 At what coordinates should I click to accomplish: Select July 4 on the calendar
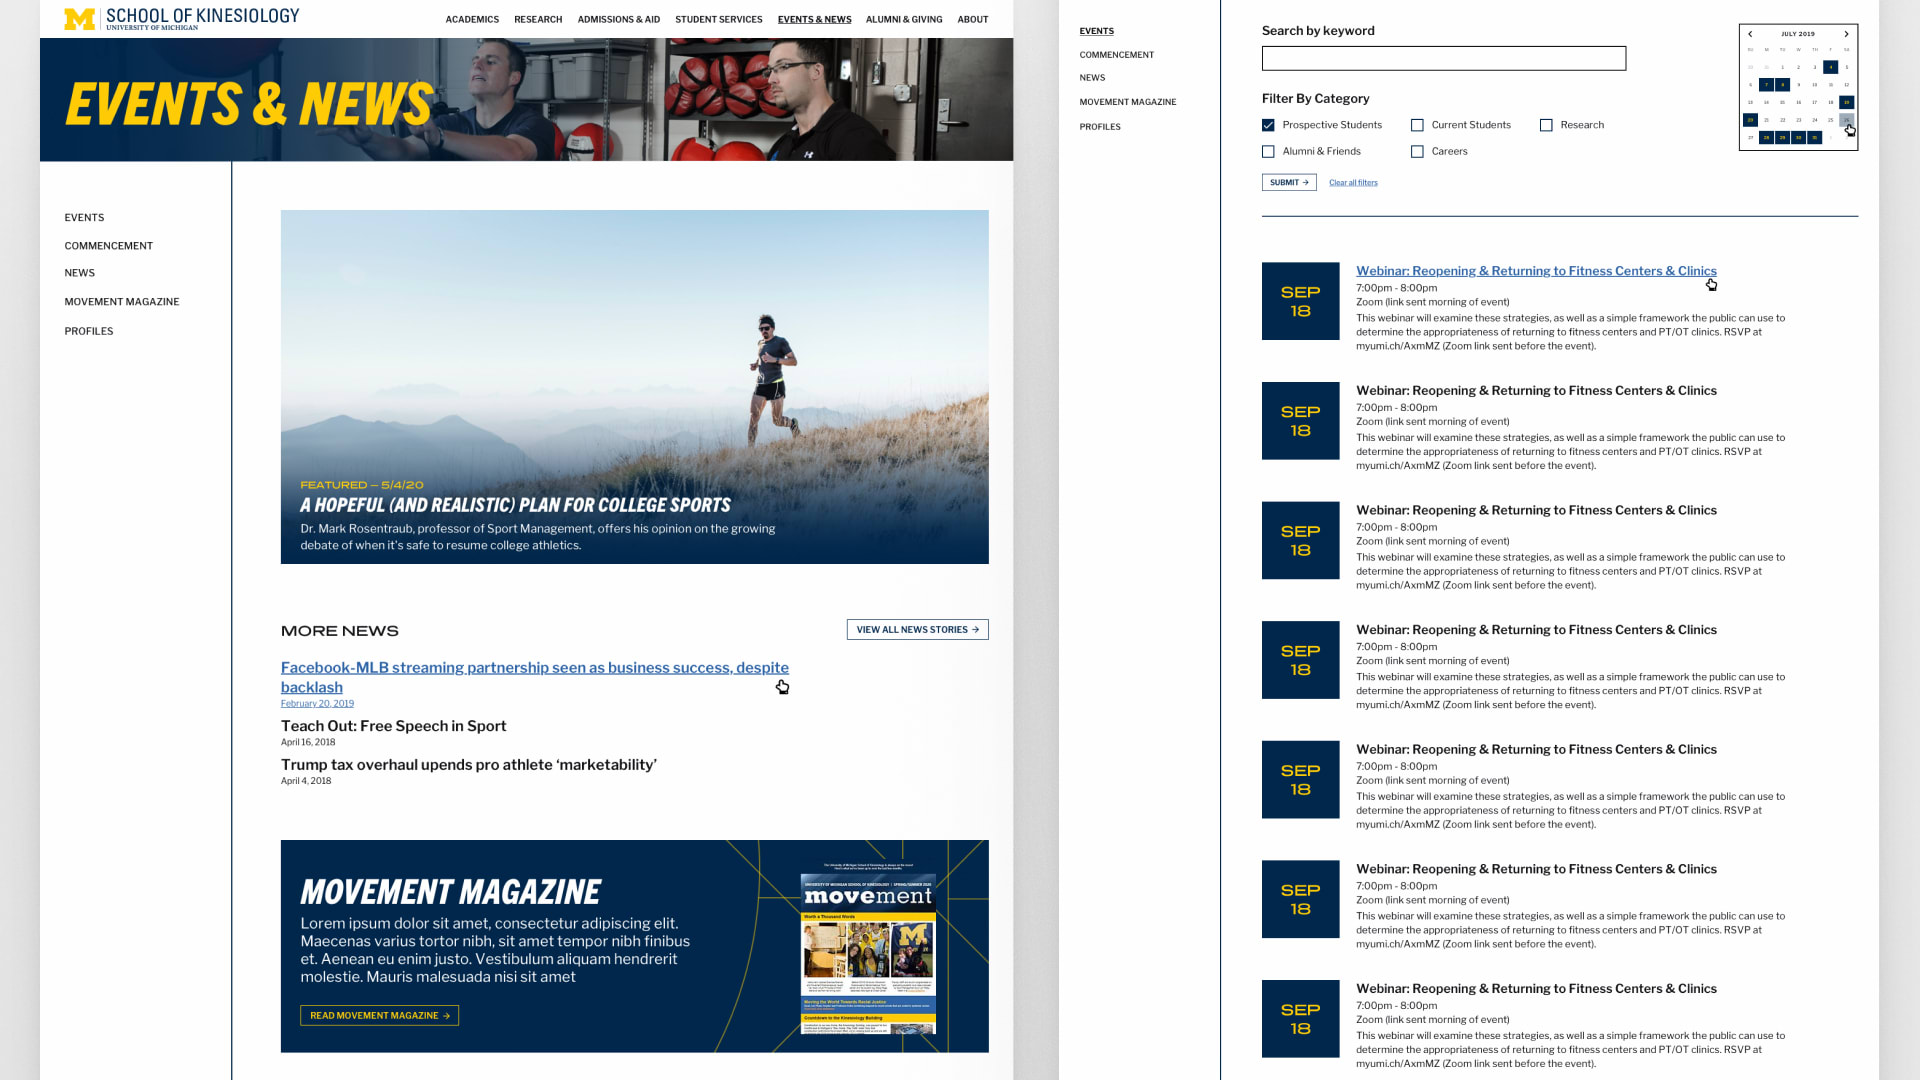[1830, 67]
